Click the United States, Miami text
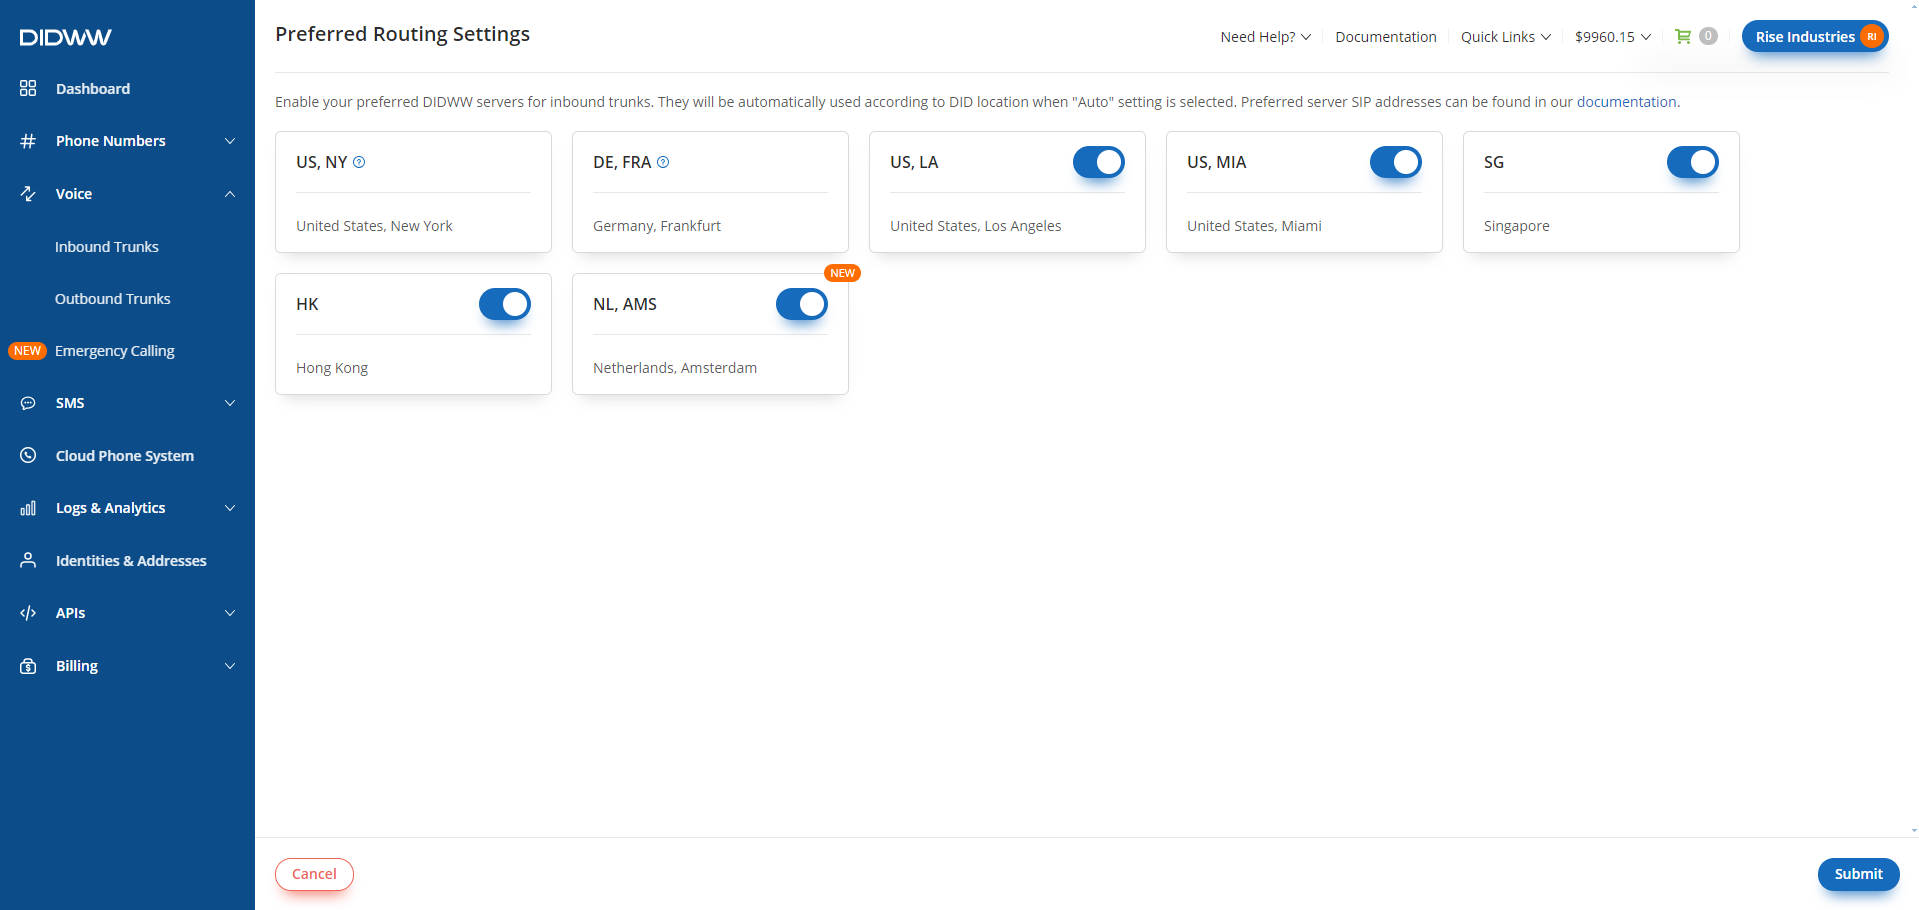Screen dimensions: 1919x910 tap(1254, 226)
